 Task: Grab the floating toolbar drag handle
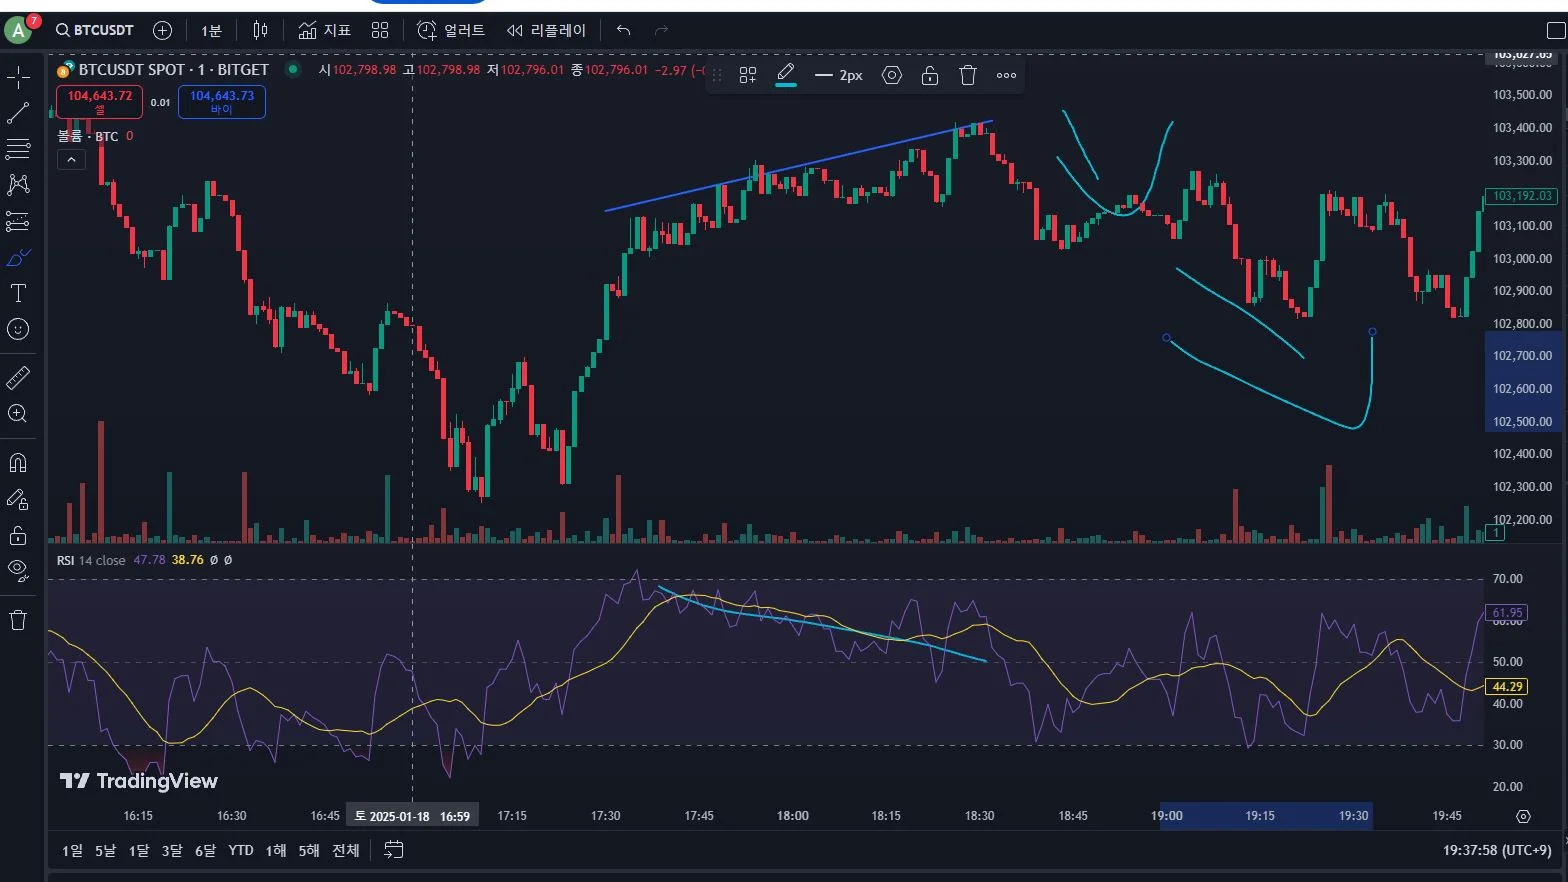tap(717, 75)
